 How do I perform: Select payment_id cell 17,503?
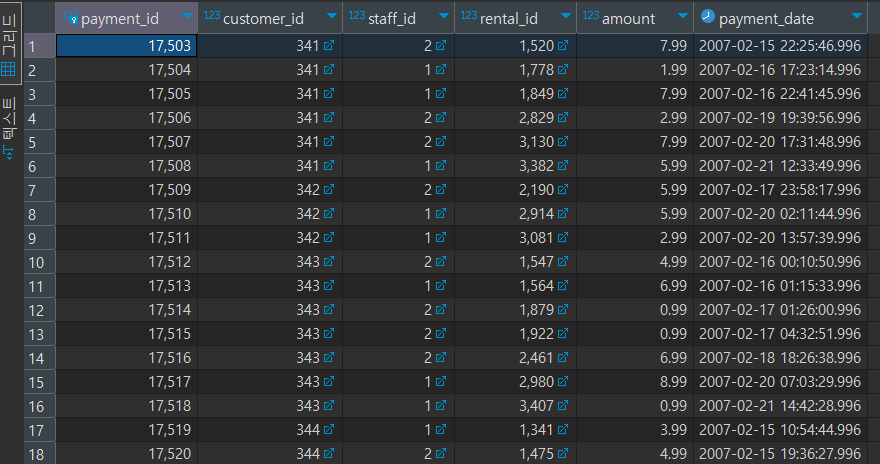[x=126, y=46]
